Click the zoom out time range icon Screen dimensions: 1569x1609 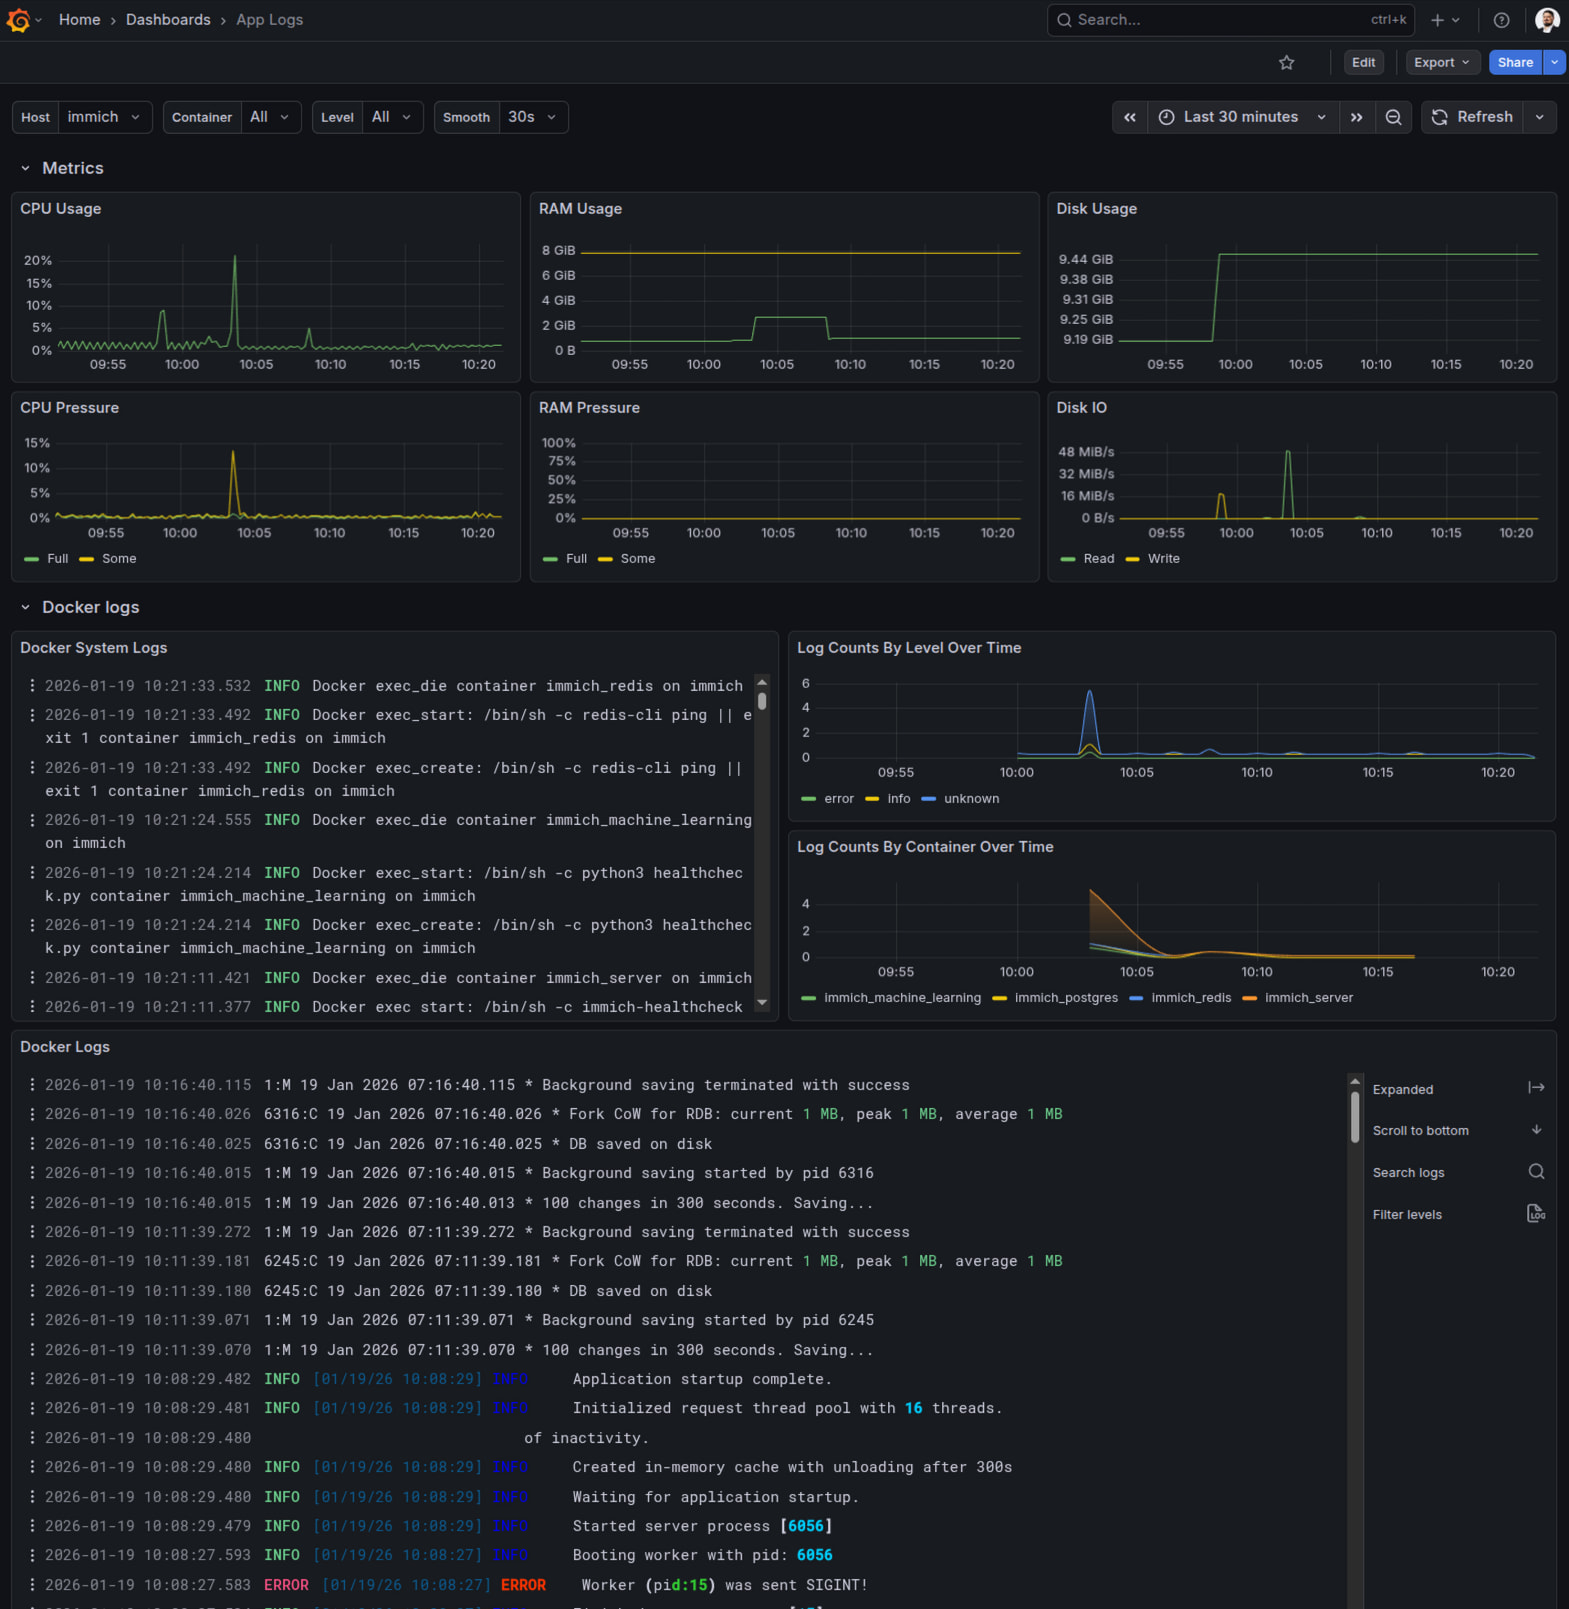click(1393, 117)
